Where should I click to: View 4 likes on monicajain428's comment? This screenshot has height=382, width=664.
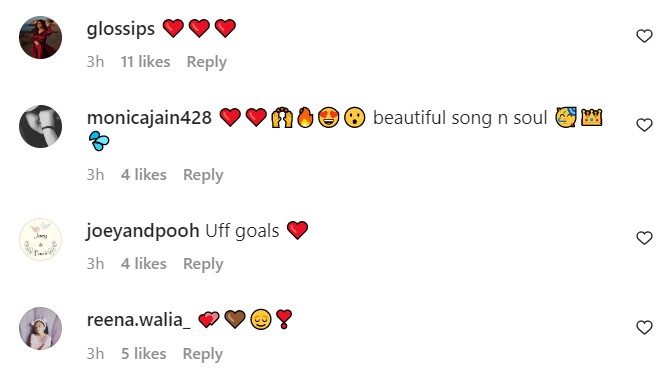click(144, 175)
